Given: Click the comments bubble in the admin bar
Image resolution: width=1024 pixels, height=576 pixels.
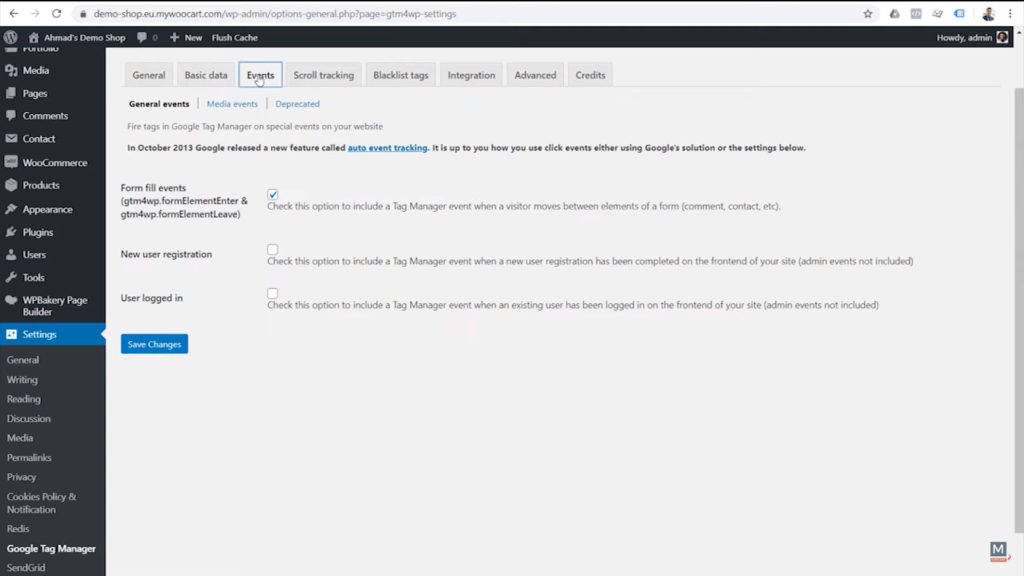Looking at the screenshot, I should [x=146, y=37].
